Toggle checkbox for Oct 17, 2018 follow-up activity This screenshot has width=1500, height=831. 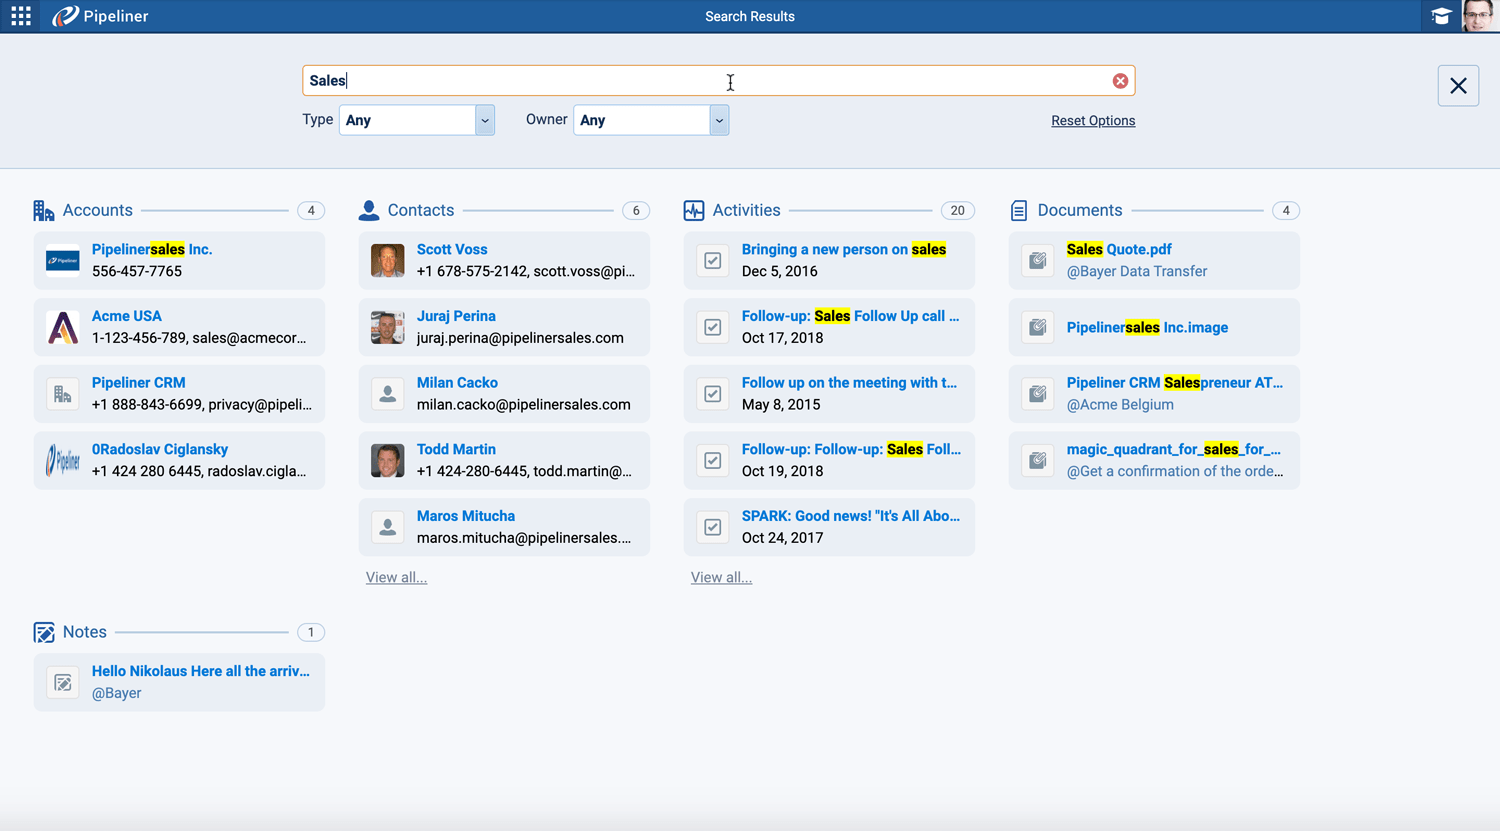(713, 327)
